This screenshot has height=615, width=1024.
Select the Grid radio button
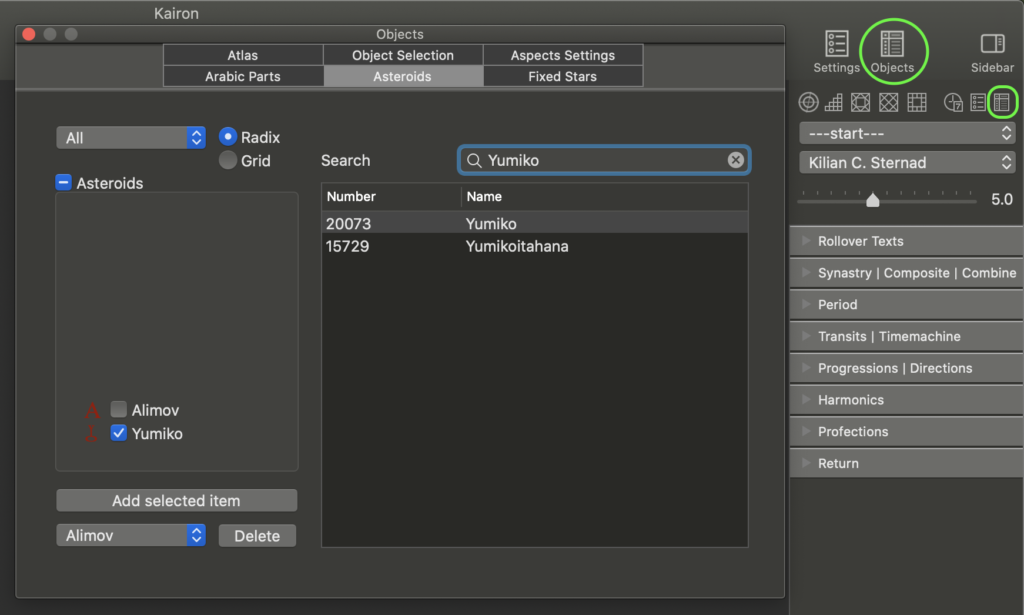(227, 160)
